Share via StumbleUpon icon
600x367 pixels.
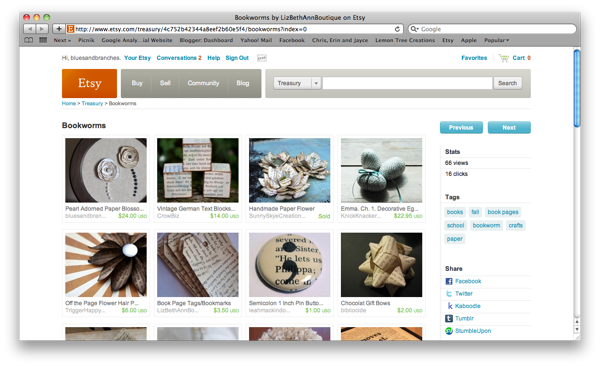click(x=449, y=331)
